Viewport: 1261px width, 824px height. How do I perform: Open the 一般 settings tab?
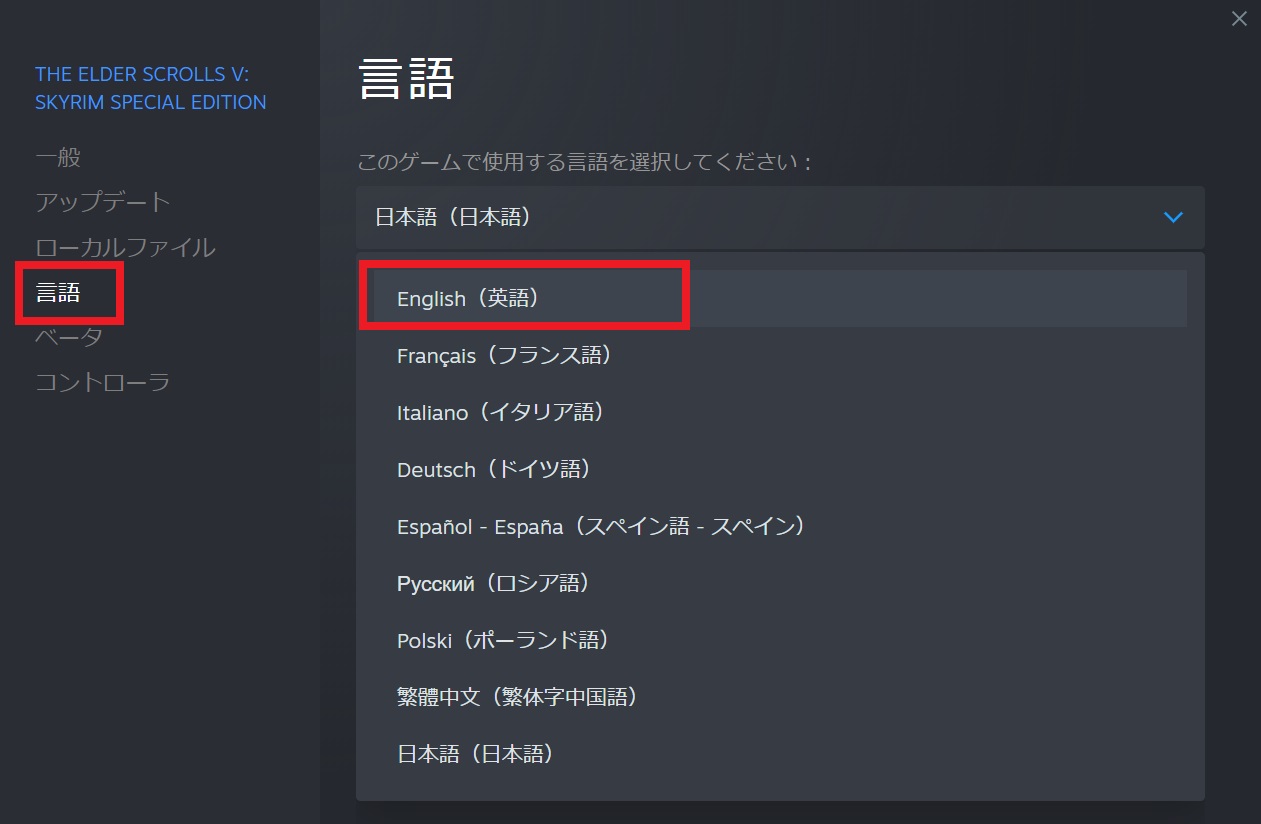[x=58, y=157]
